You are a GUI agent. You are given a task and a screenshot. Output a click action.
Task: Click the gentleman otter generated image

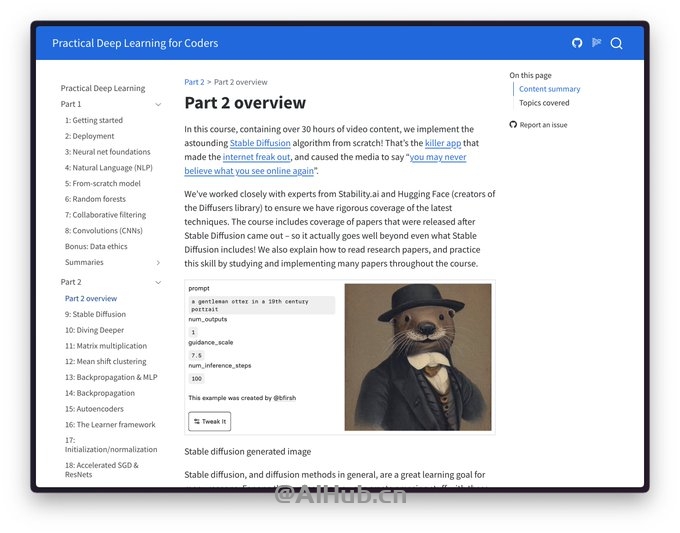coord(418,357)
